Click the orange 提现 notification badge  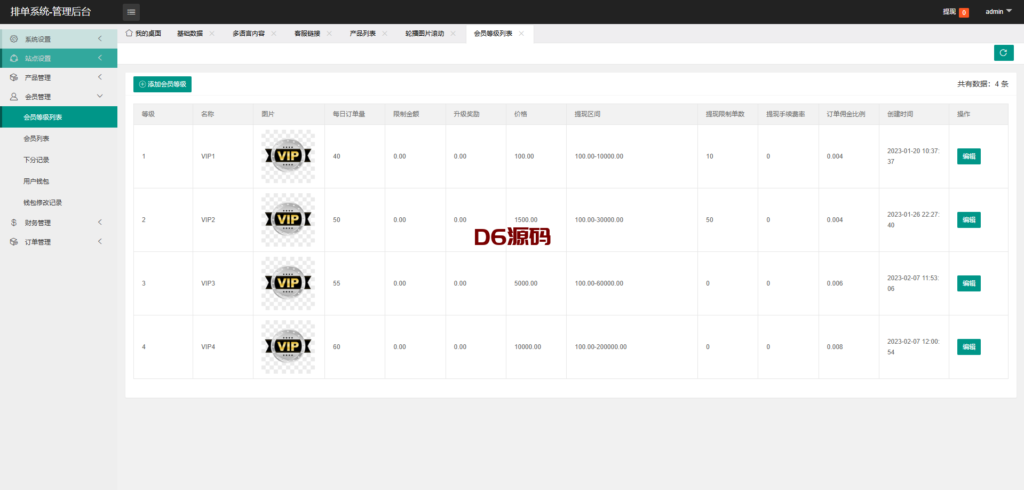(964, 12)
